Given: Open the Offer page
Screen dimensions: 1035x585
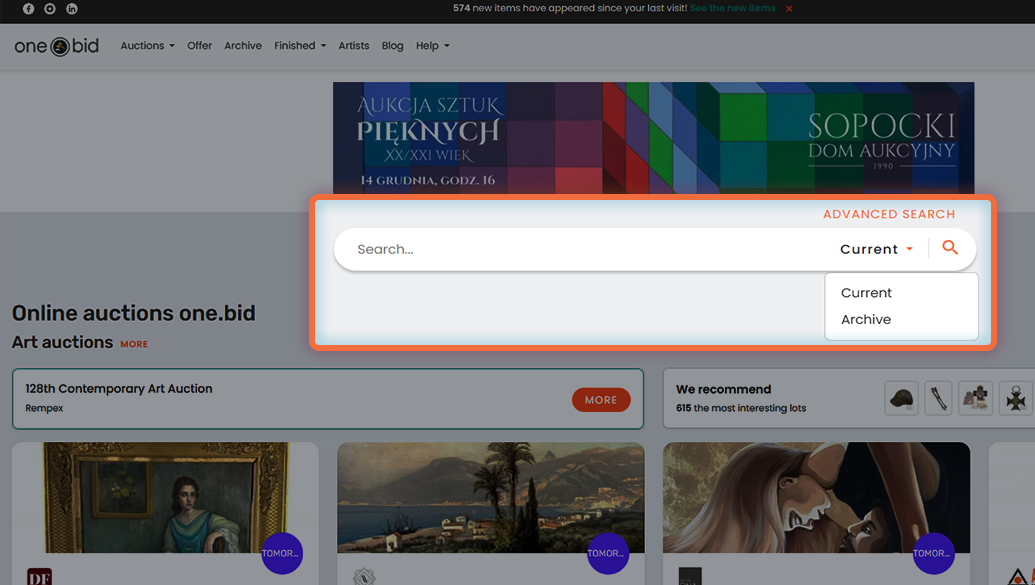Looking at the screenshot, I should click(x=199, y=46).
